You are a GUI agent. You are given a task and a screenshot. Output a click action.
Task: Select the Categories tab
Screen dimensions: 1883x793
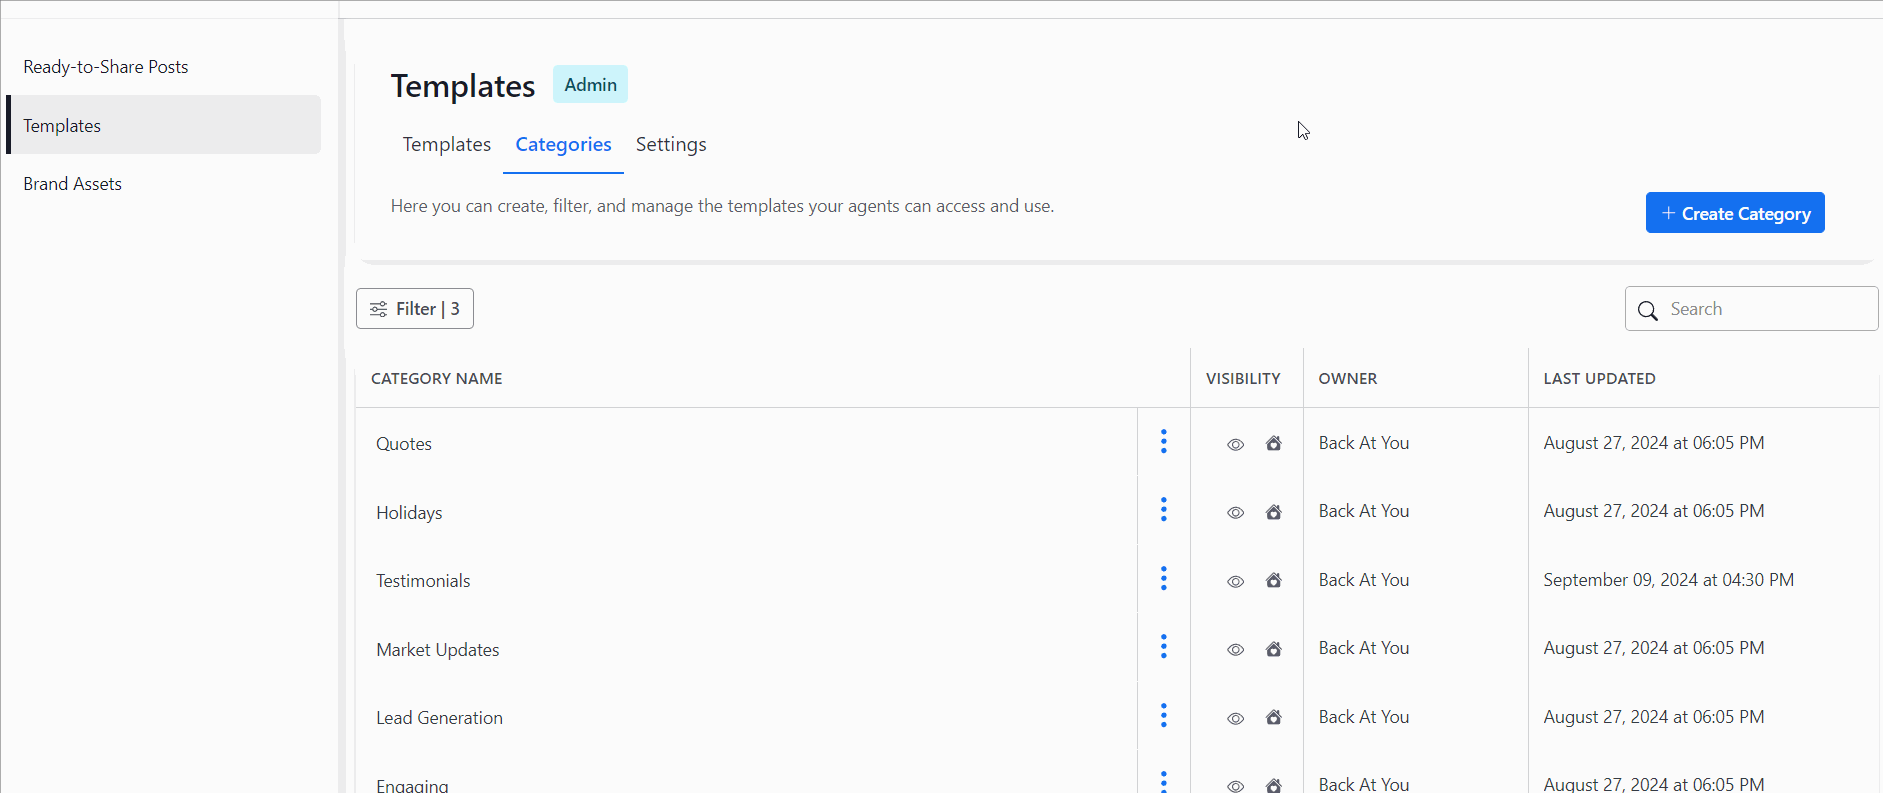pyautogui.click(x=563, y=144)
